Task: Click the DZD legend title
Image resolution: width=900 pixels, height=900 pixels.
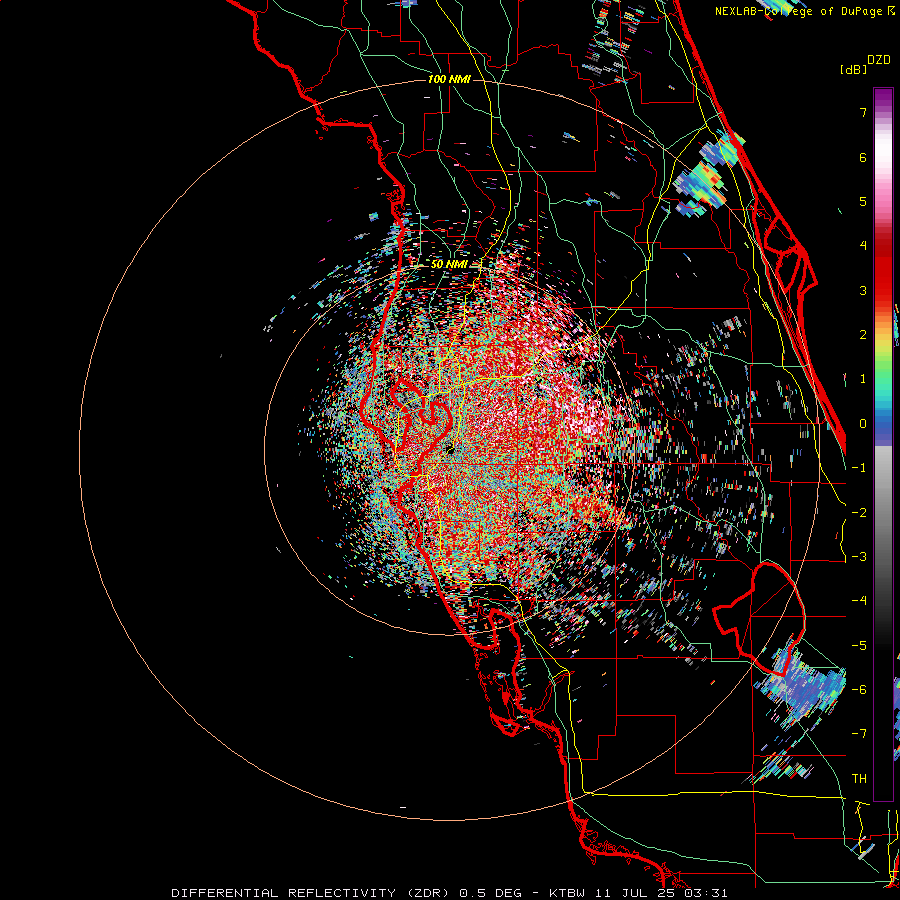Action: click(879, 60)
